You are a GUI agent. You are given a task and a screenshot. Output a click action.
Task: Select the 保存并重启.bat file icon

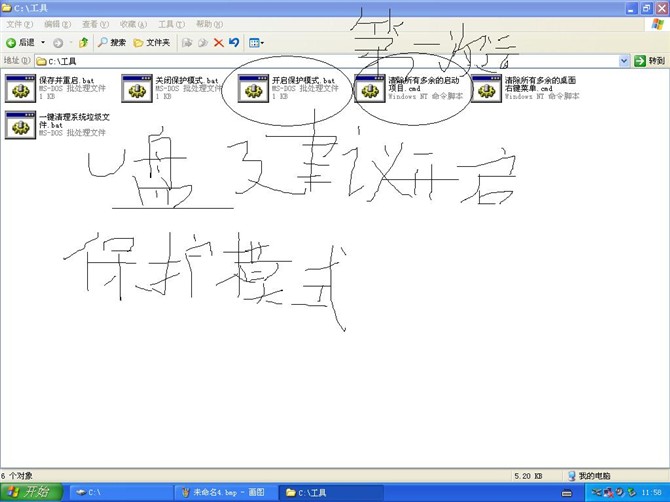tap(20, 88)
